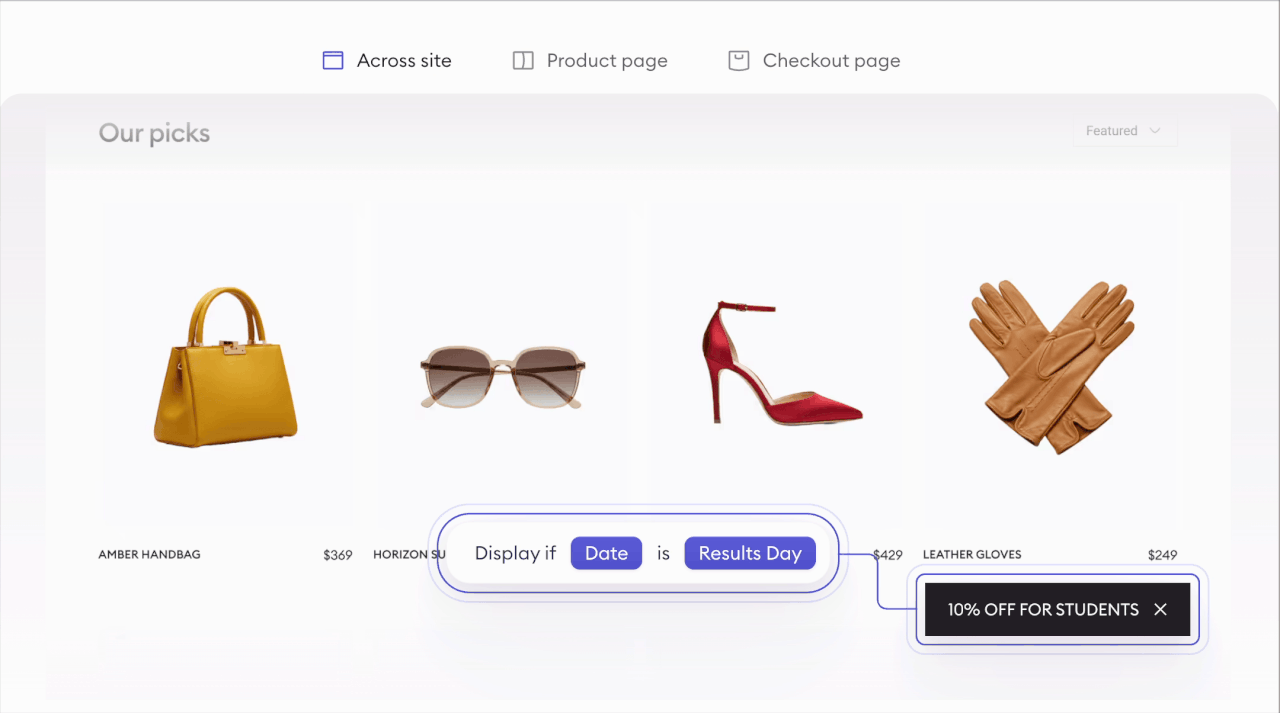Select the Results Day value pill
The image size is (1280, 713).
750,553
